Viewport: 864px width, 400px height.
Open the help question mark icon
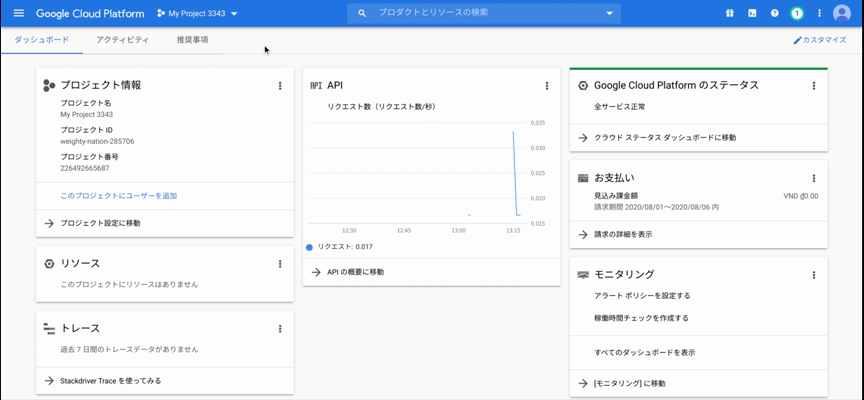pos(775,13)
